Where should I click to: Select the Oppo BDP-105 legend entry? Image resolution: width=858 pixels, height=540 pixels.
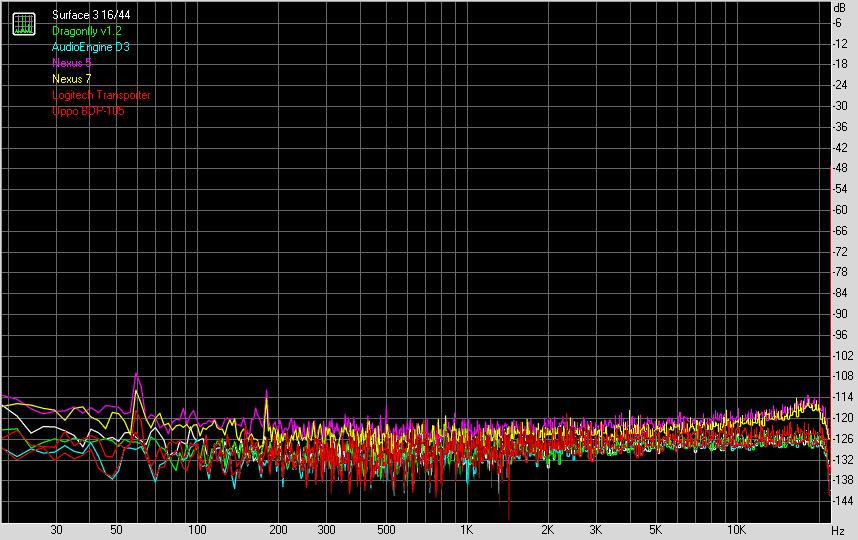(89, 111)
